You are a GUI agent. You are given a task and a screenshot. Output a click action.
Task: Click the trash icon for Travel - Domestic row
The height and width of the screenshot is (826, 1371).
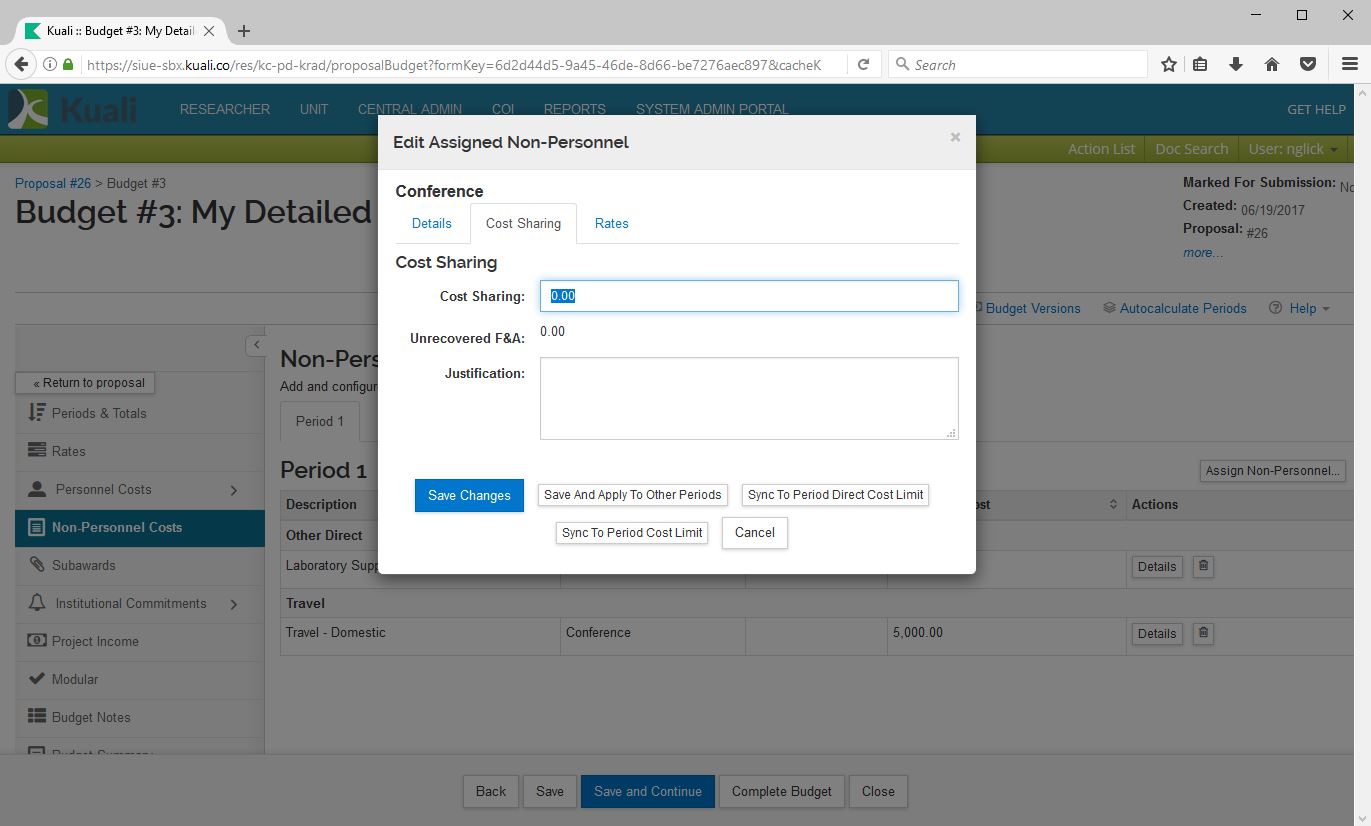[x=1203, y=633]
